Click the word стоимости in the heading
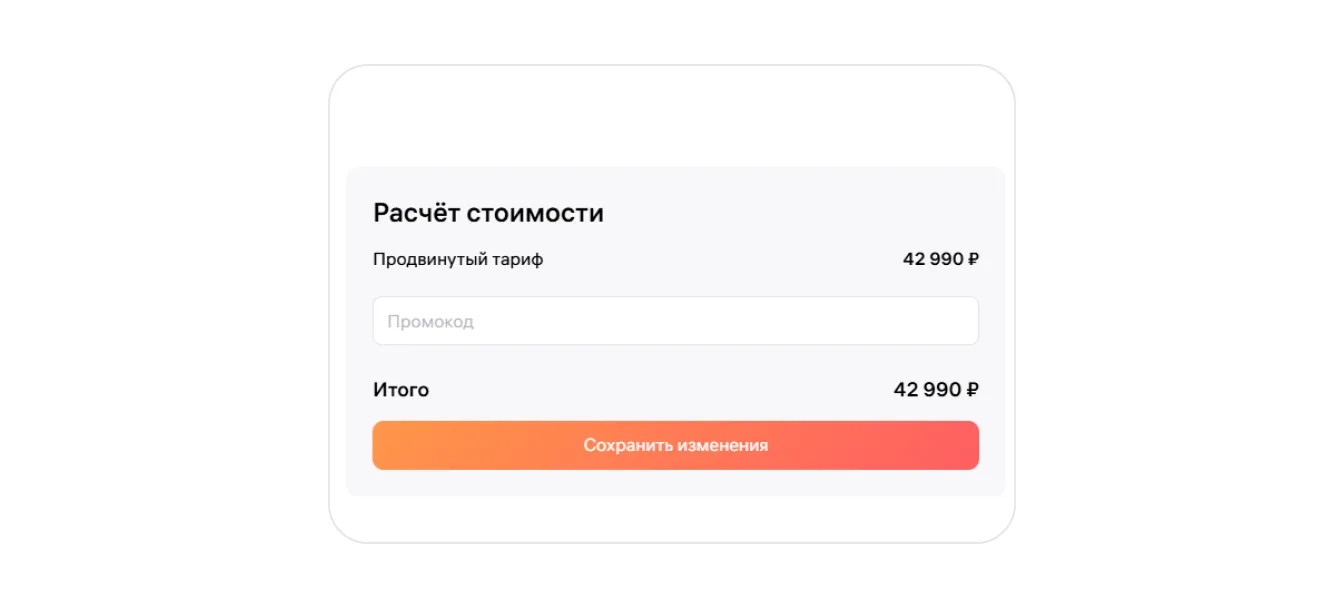The image size is (1344, 608). point(536,213)
